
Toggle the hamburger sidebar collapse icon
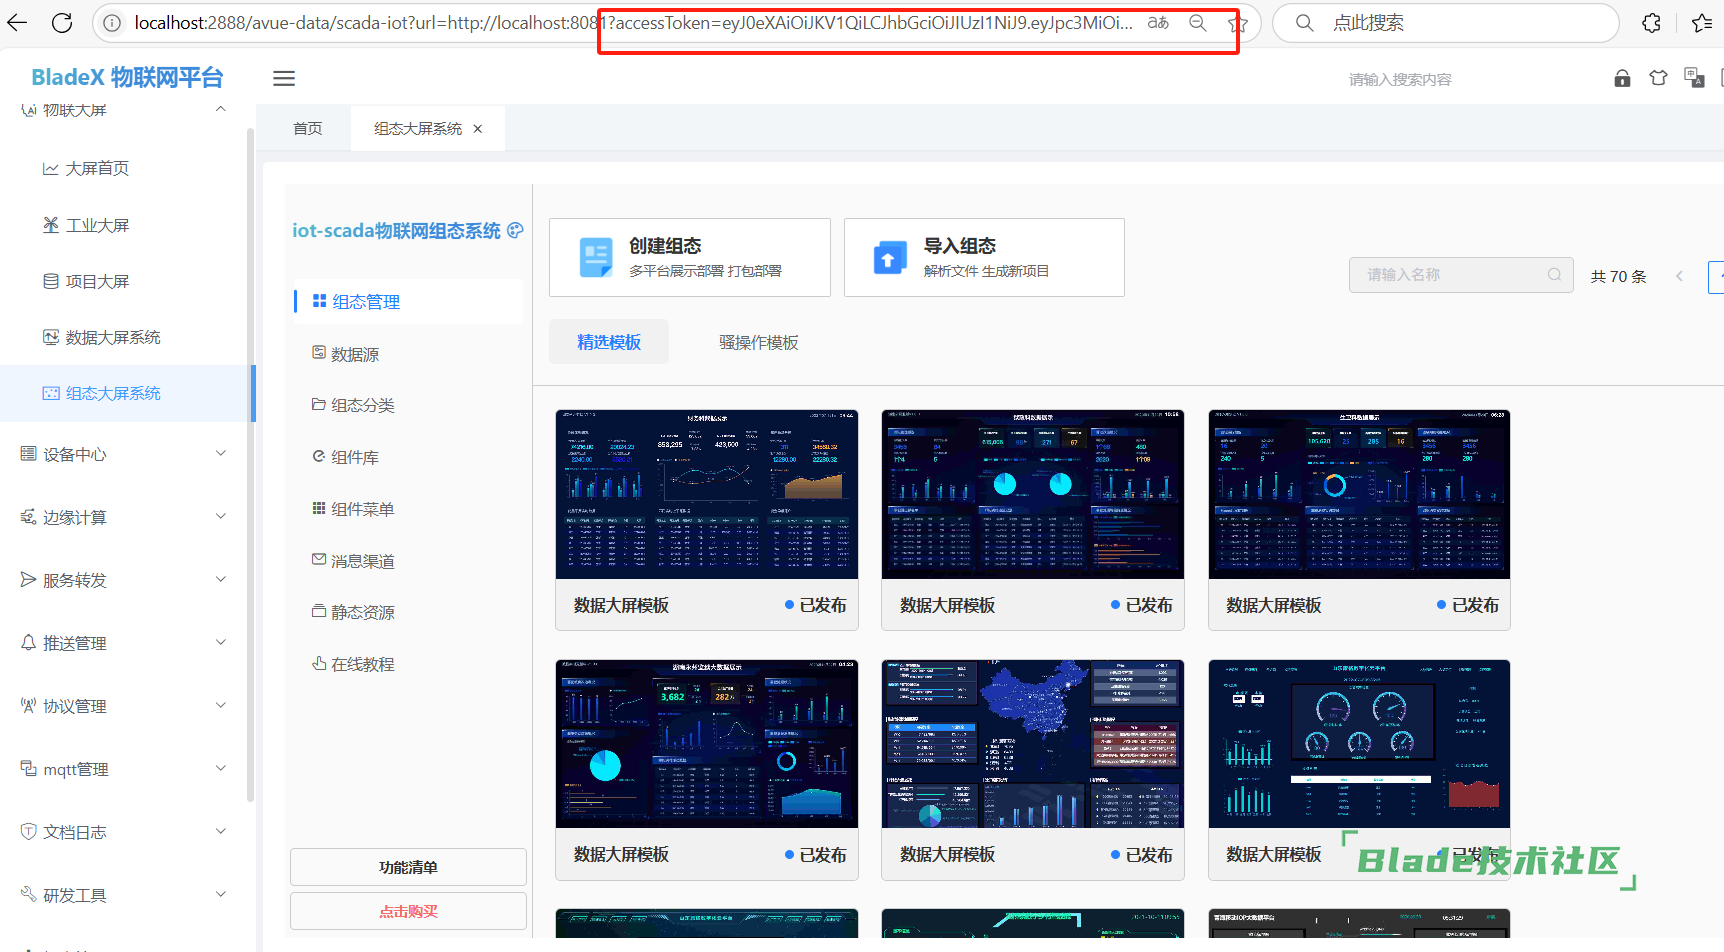(x=284, y=78)
